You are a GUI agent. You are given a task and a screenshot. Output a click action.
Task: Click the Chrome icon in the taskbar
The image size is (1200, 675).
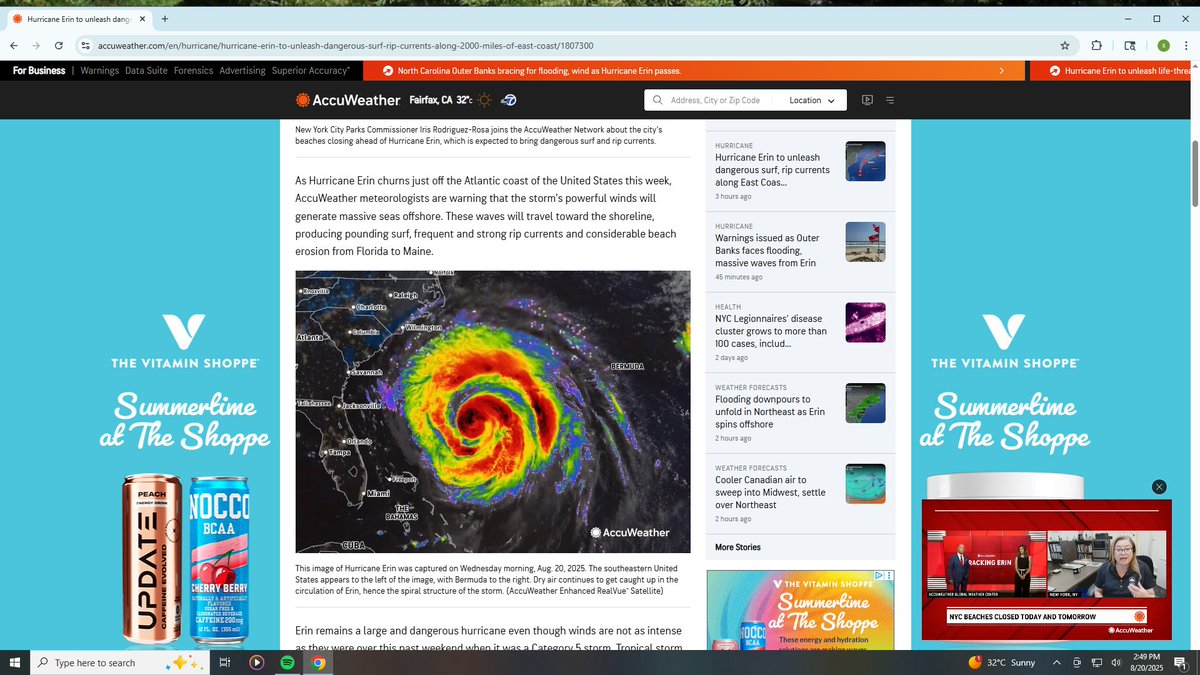318,662
